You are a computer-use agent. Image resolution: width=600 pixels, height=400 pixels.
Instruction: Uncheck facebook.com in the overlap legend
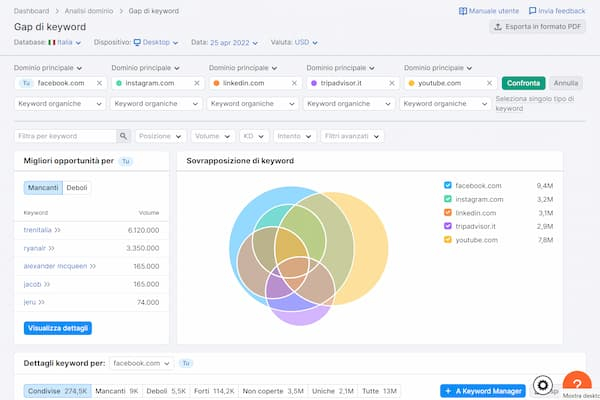pyautogui.click(x=447, y=185)
